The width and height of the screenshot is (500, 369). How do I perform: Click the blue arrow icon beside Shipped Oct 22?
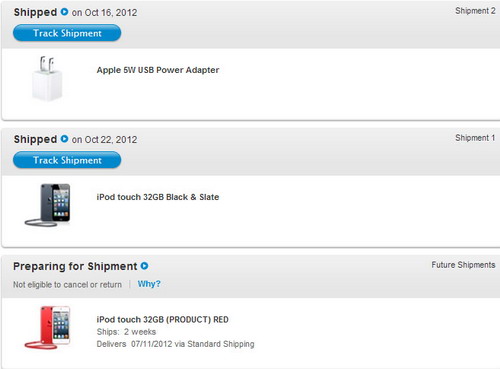point(64,139)
